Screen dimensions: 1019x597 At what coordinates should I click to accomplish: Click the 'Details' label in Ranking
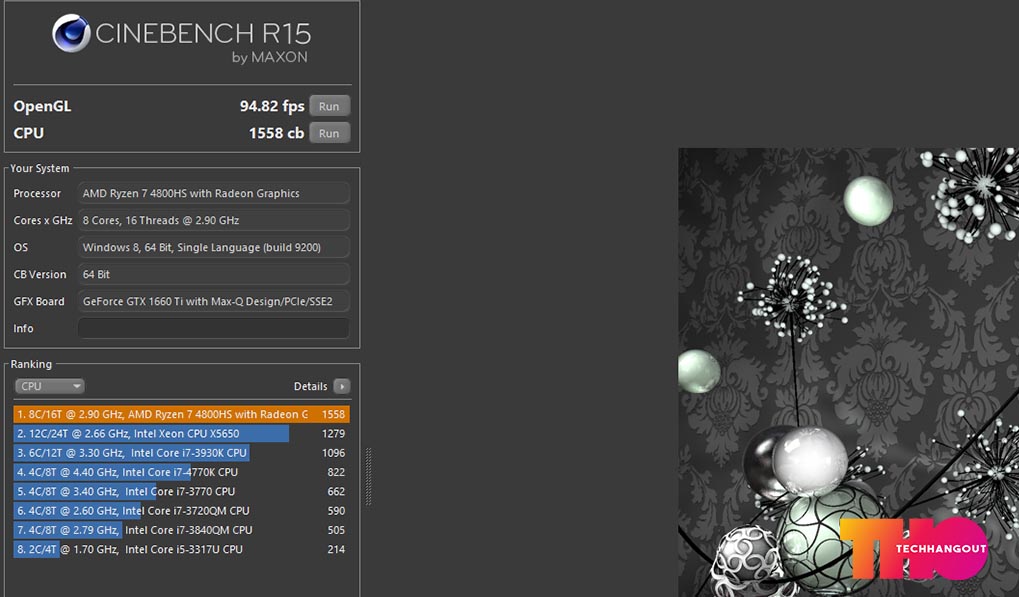pos(311,387)
